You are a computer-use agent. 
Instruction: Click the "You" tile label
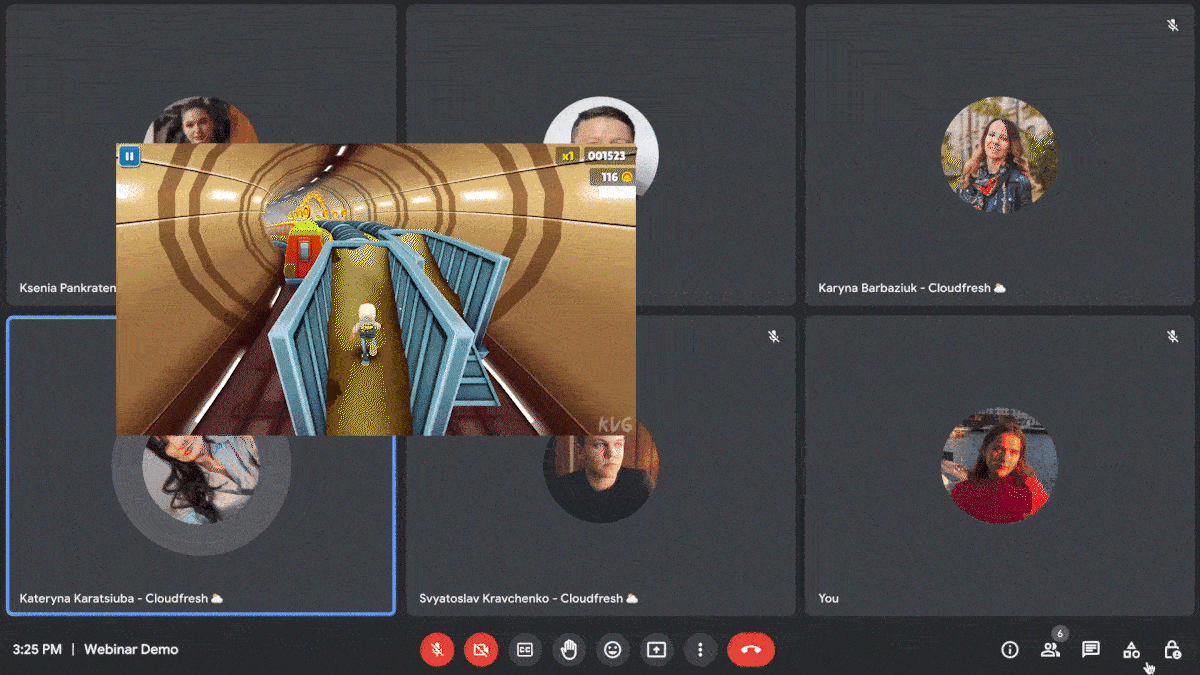829,598
